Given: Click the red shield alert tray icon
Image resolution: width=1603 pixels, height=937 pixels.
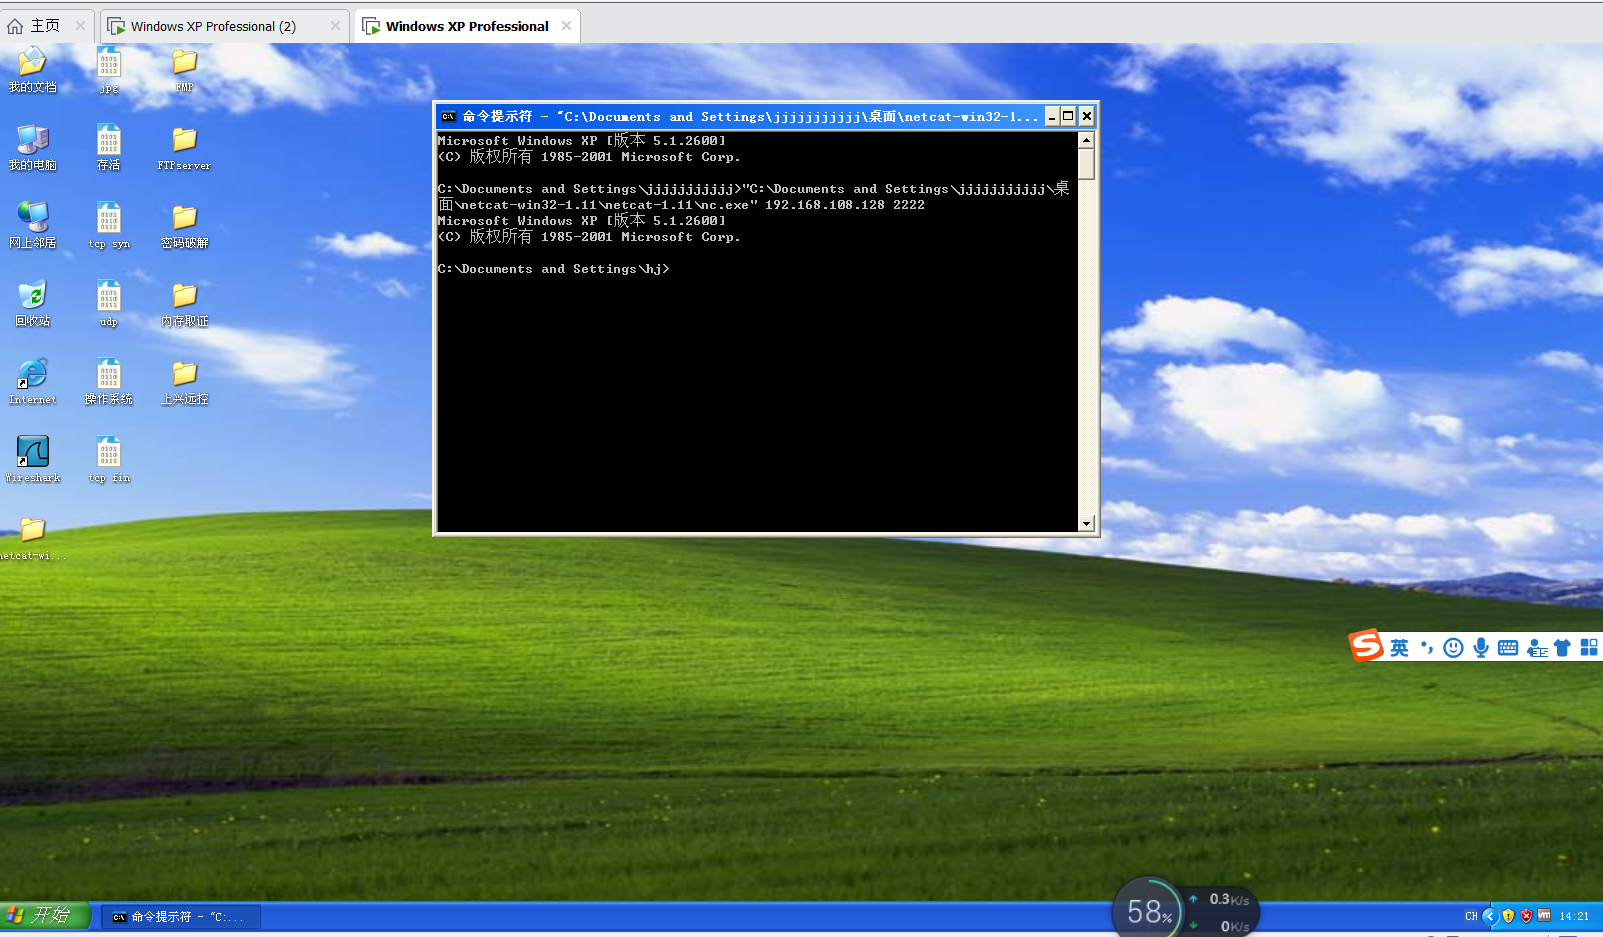Looking at the screenshot, I should point(1526,916).
